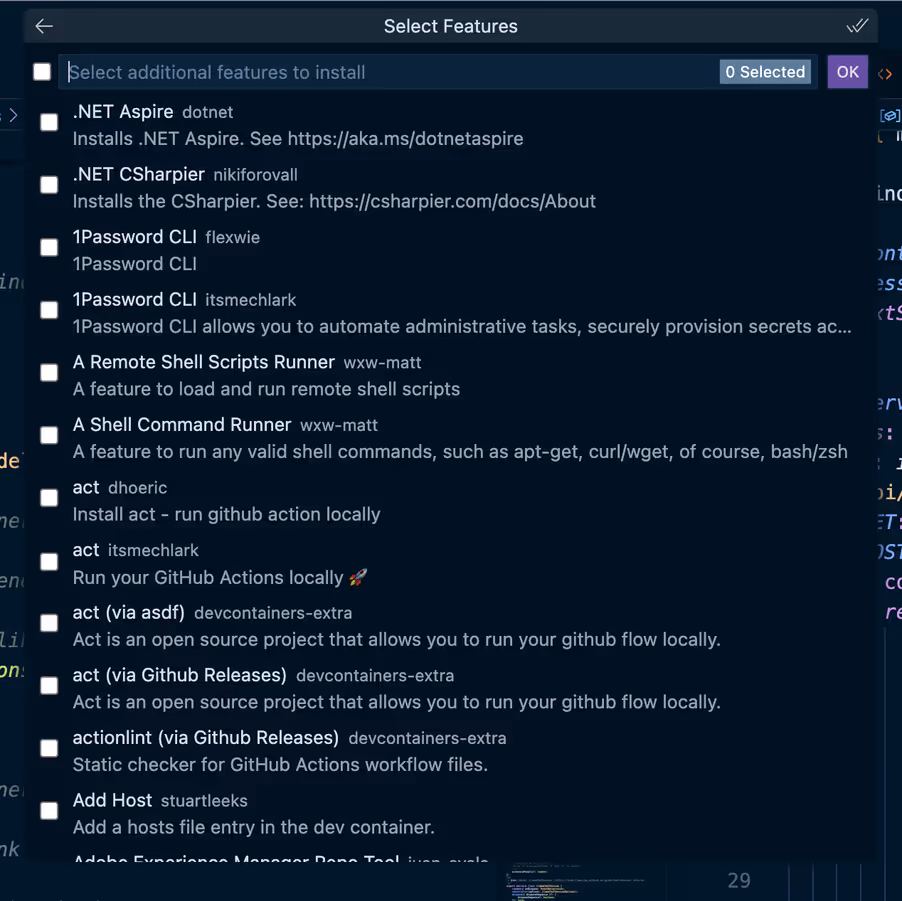This screenshot has width=902, height=901.
Task: Click the 'stuartleeks' publisher label
Action: pos(204,801)
